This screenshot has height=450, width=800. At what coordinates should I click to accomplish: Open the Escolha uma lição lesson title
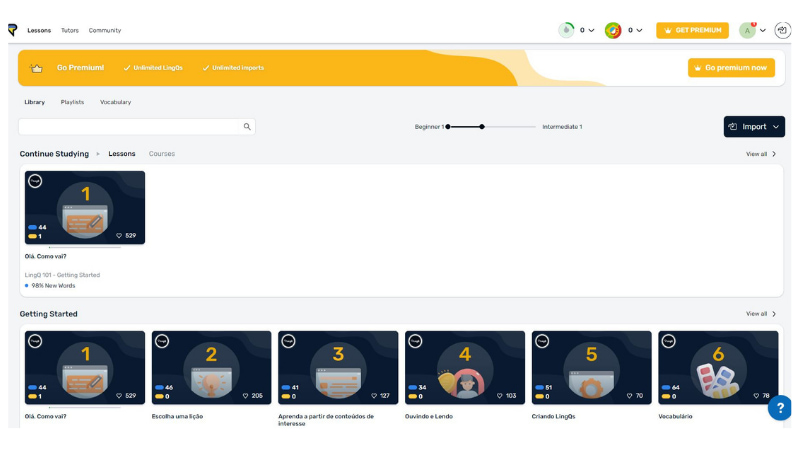(x=177, y=416)
